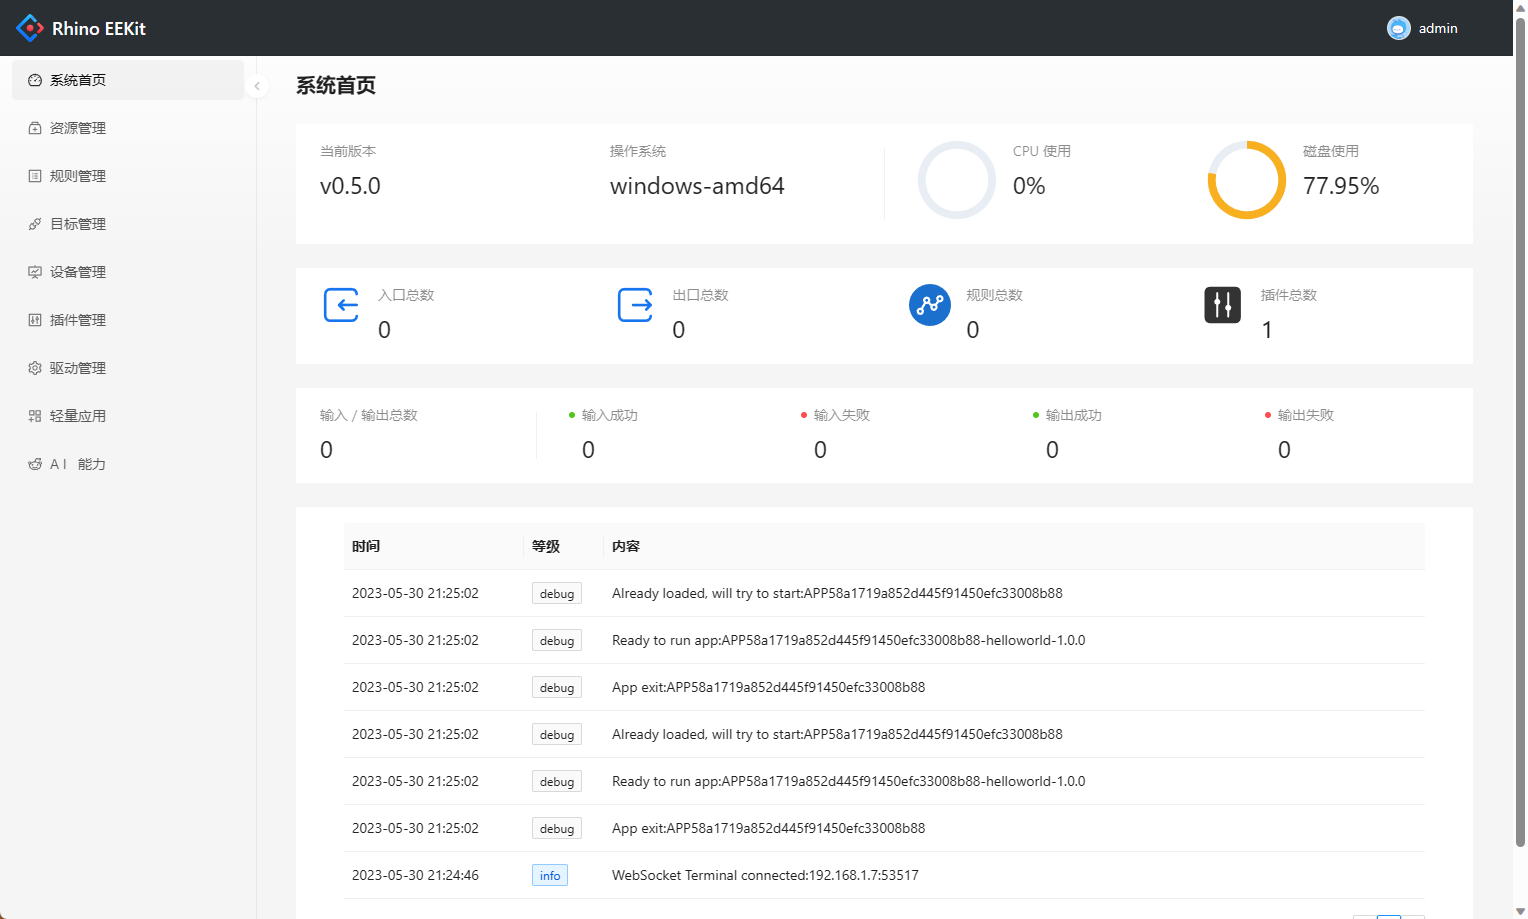The image size is (1528, 919).
Task: Click the CPU 使用 ring gauge
Action: pyautogui.click(x=957, y=180)
